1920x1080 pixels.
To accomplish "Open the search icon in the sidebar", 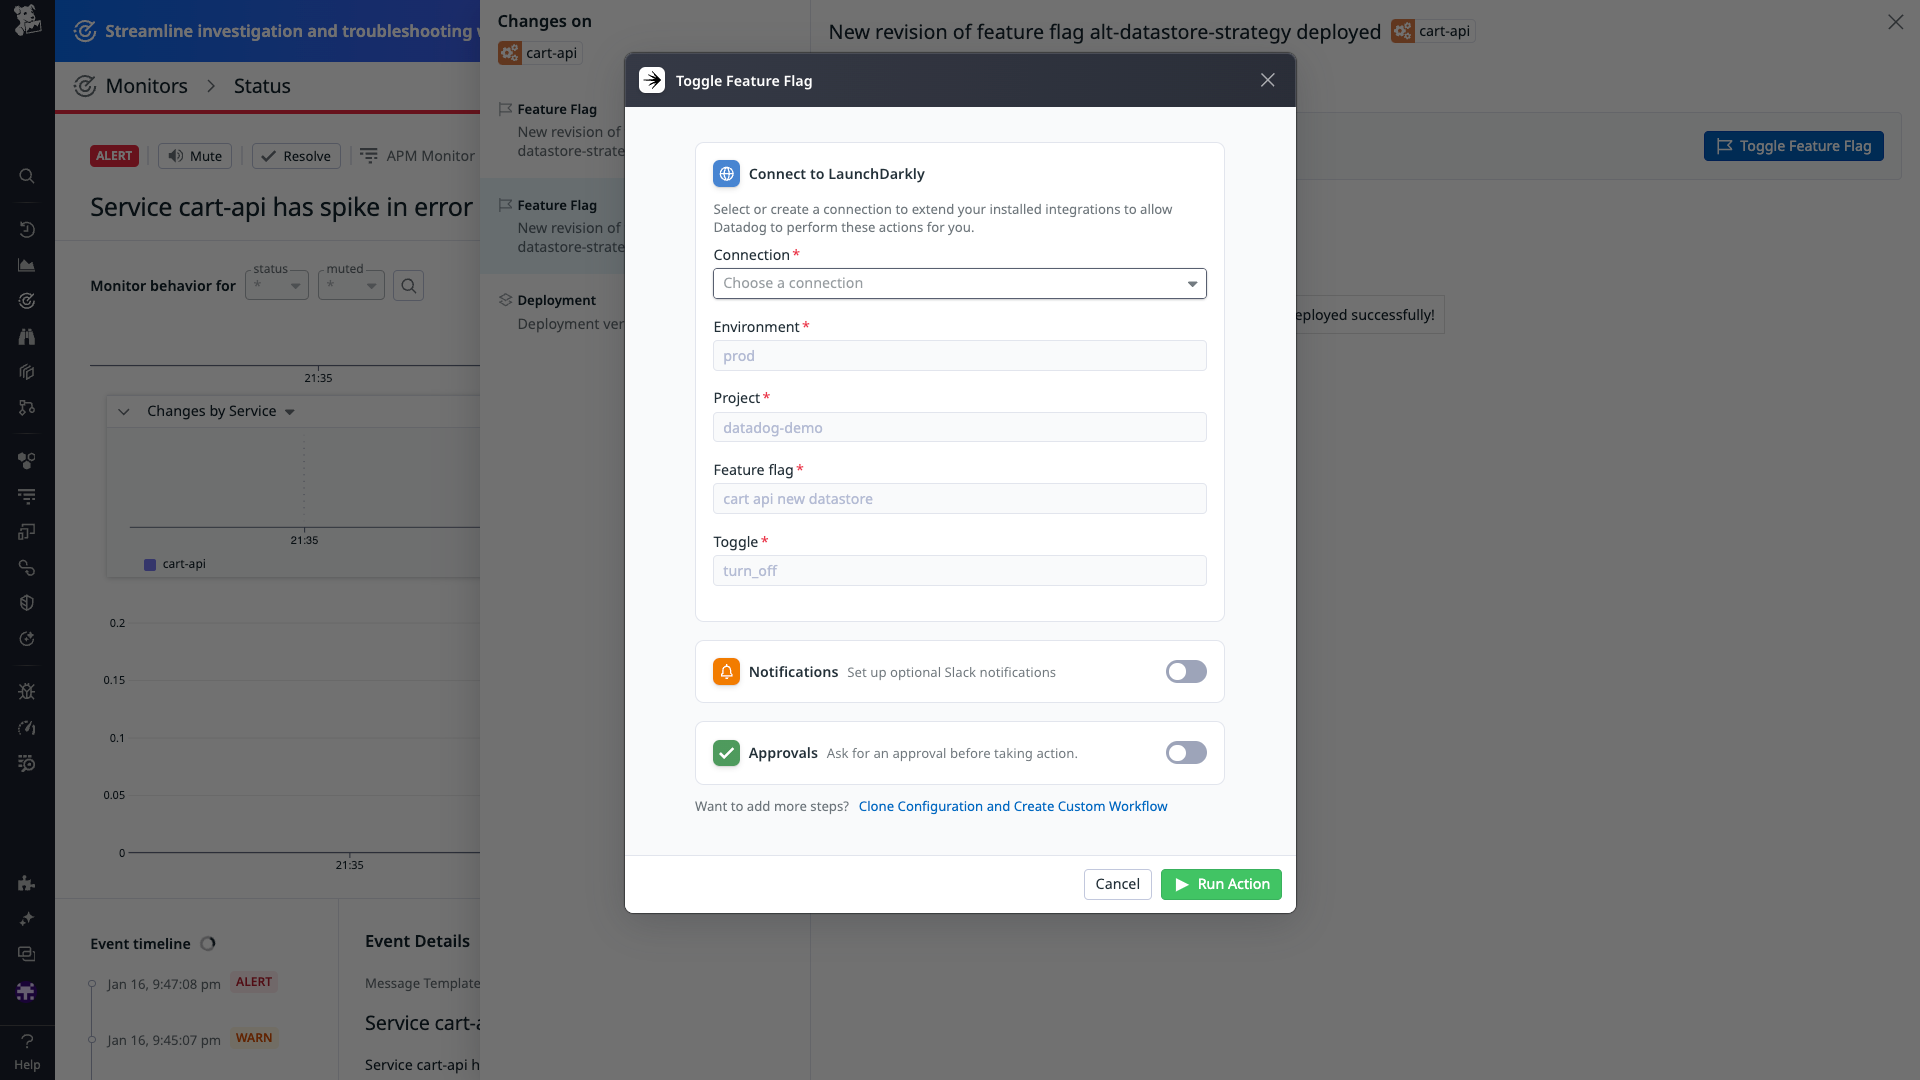I will click(27, 176).
